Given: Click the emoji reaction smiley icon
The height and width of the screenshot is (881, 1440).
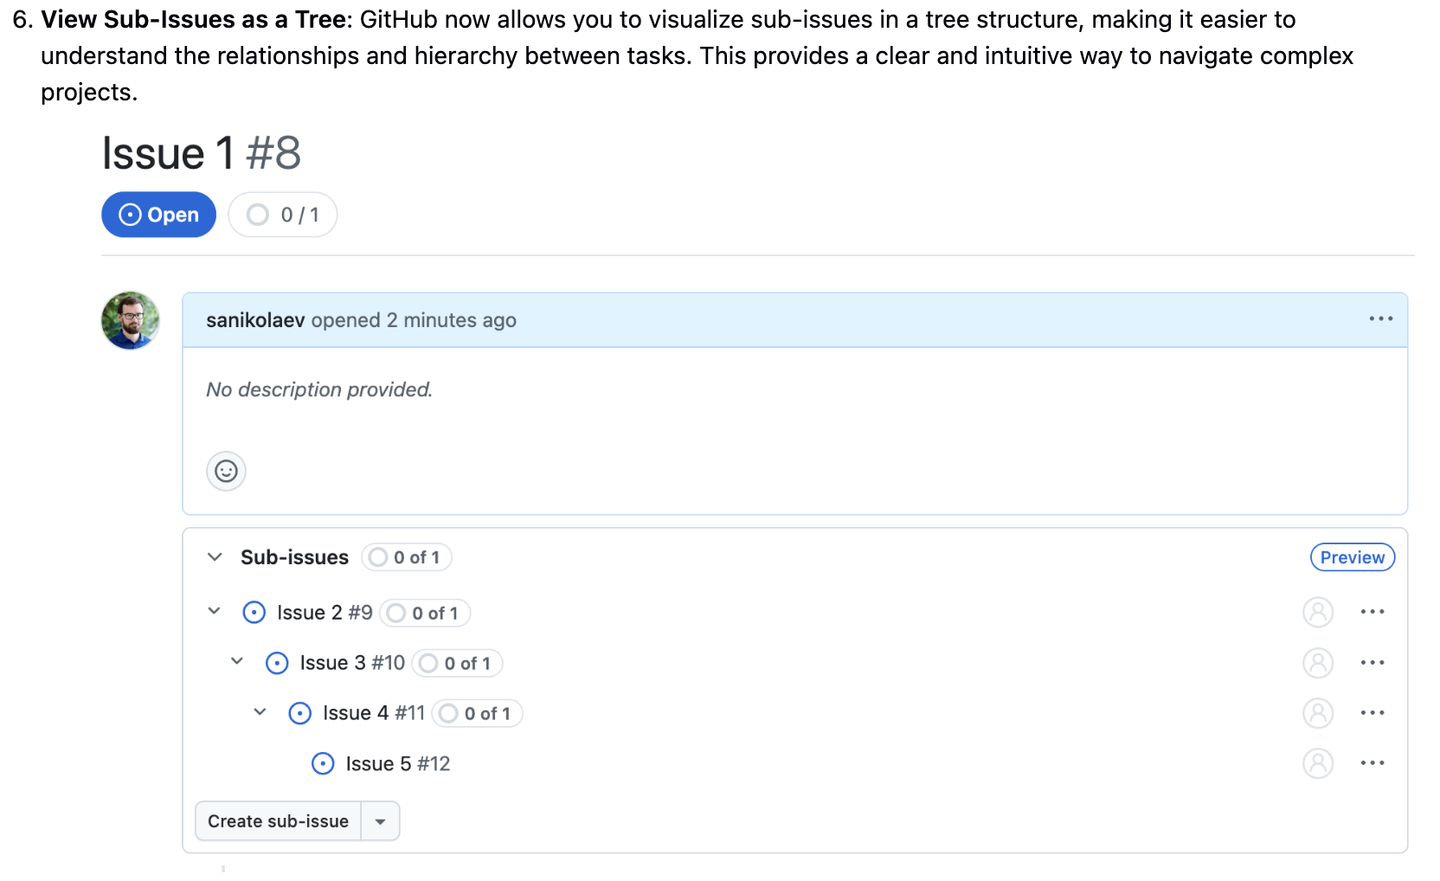Looking at the screenshot, I should point(226,471).
